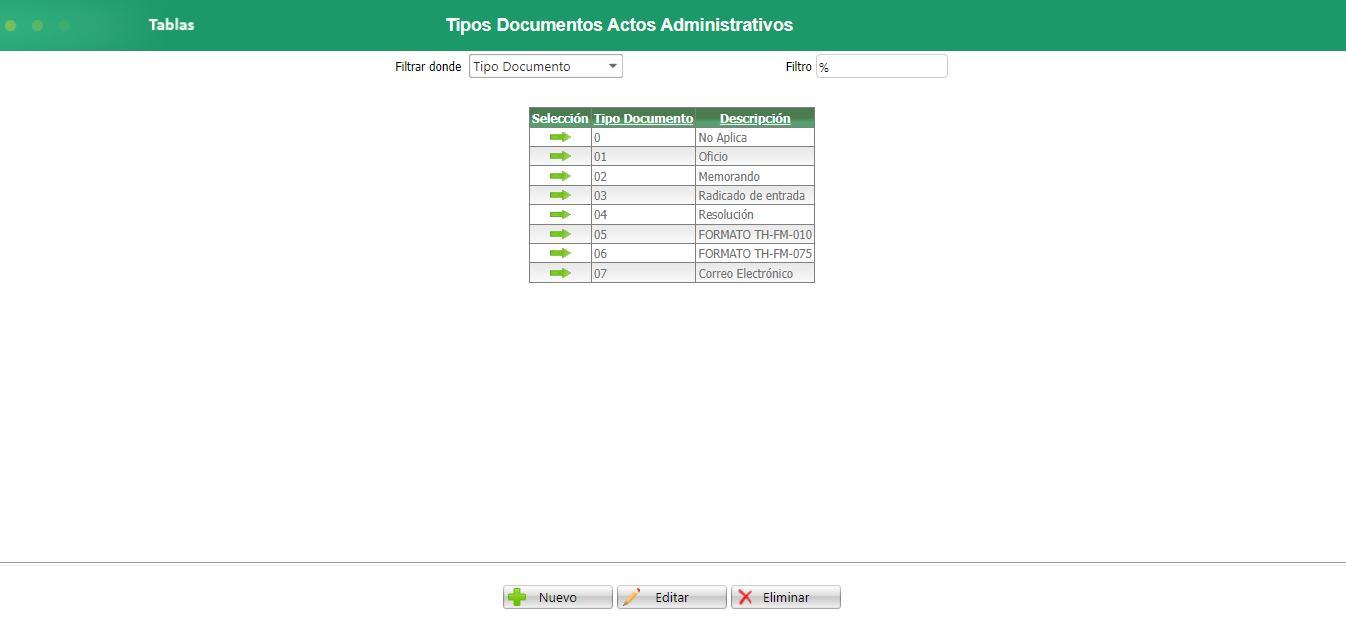Click document type code '03'

pyautogui.click(x=600, y=196)
